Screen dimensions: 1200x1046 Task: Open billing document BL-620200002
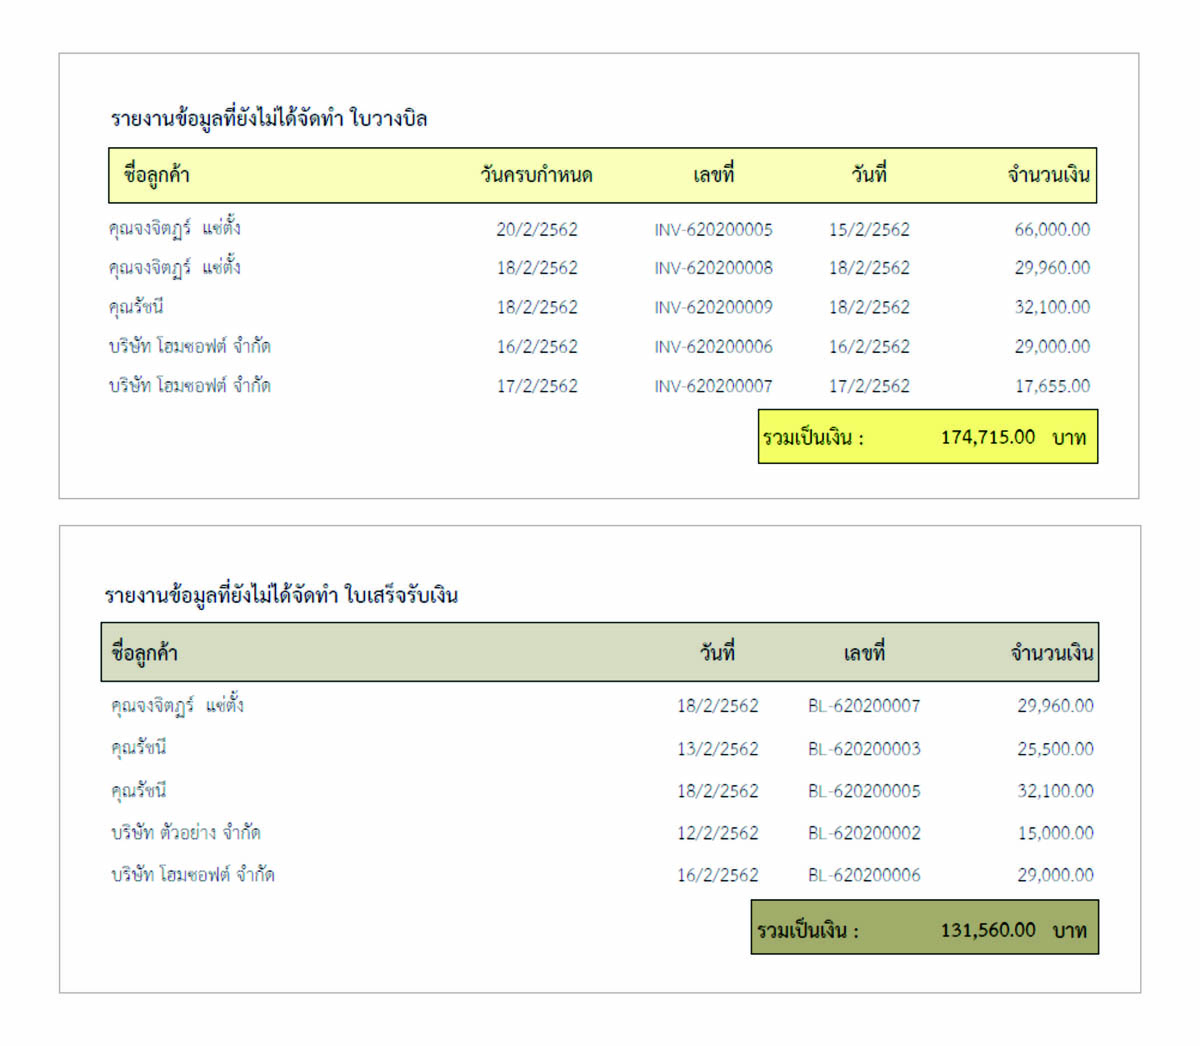click(864, 833)
